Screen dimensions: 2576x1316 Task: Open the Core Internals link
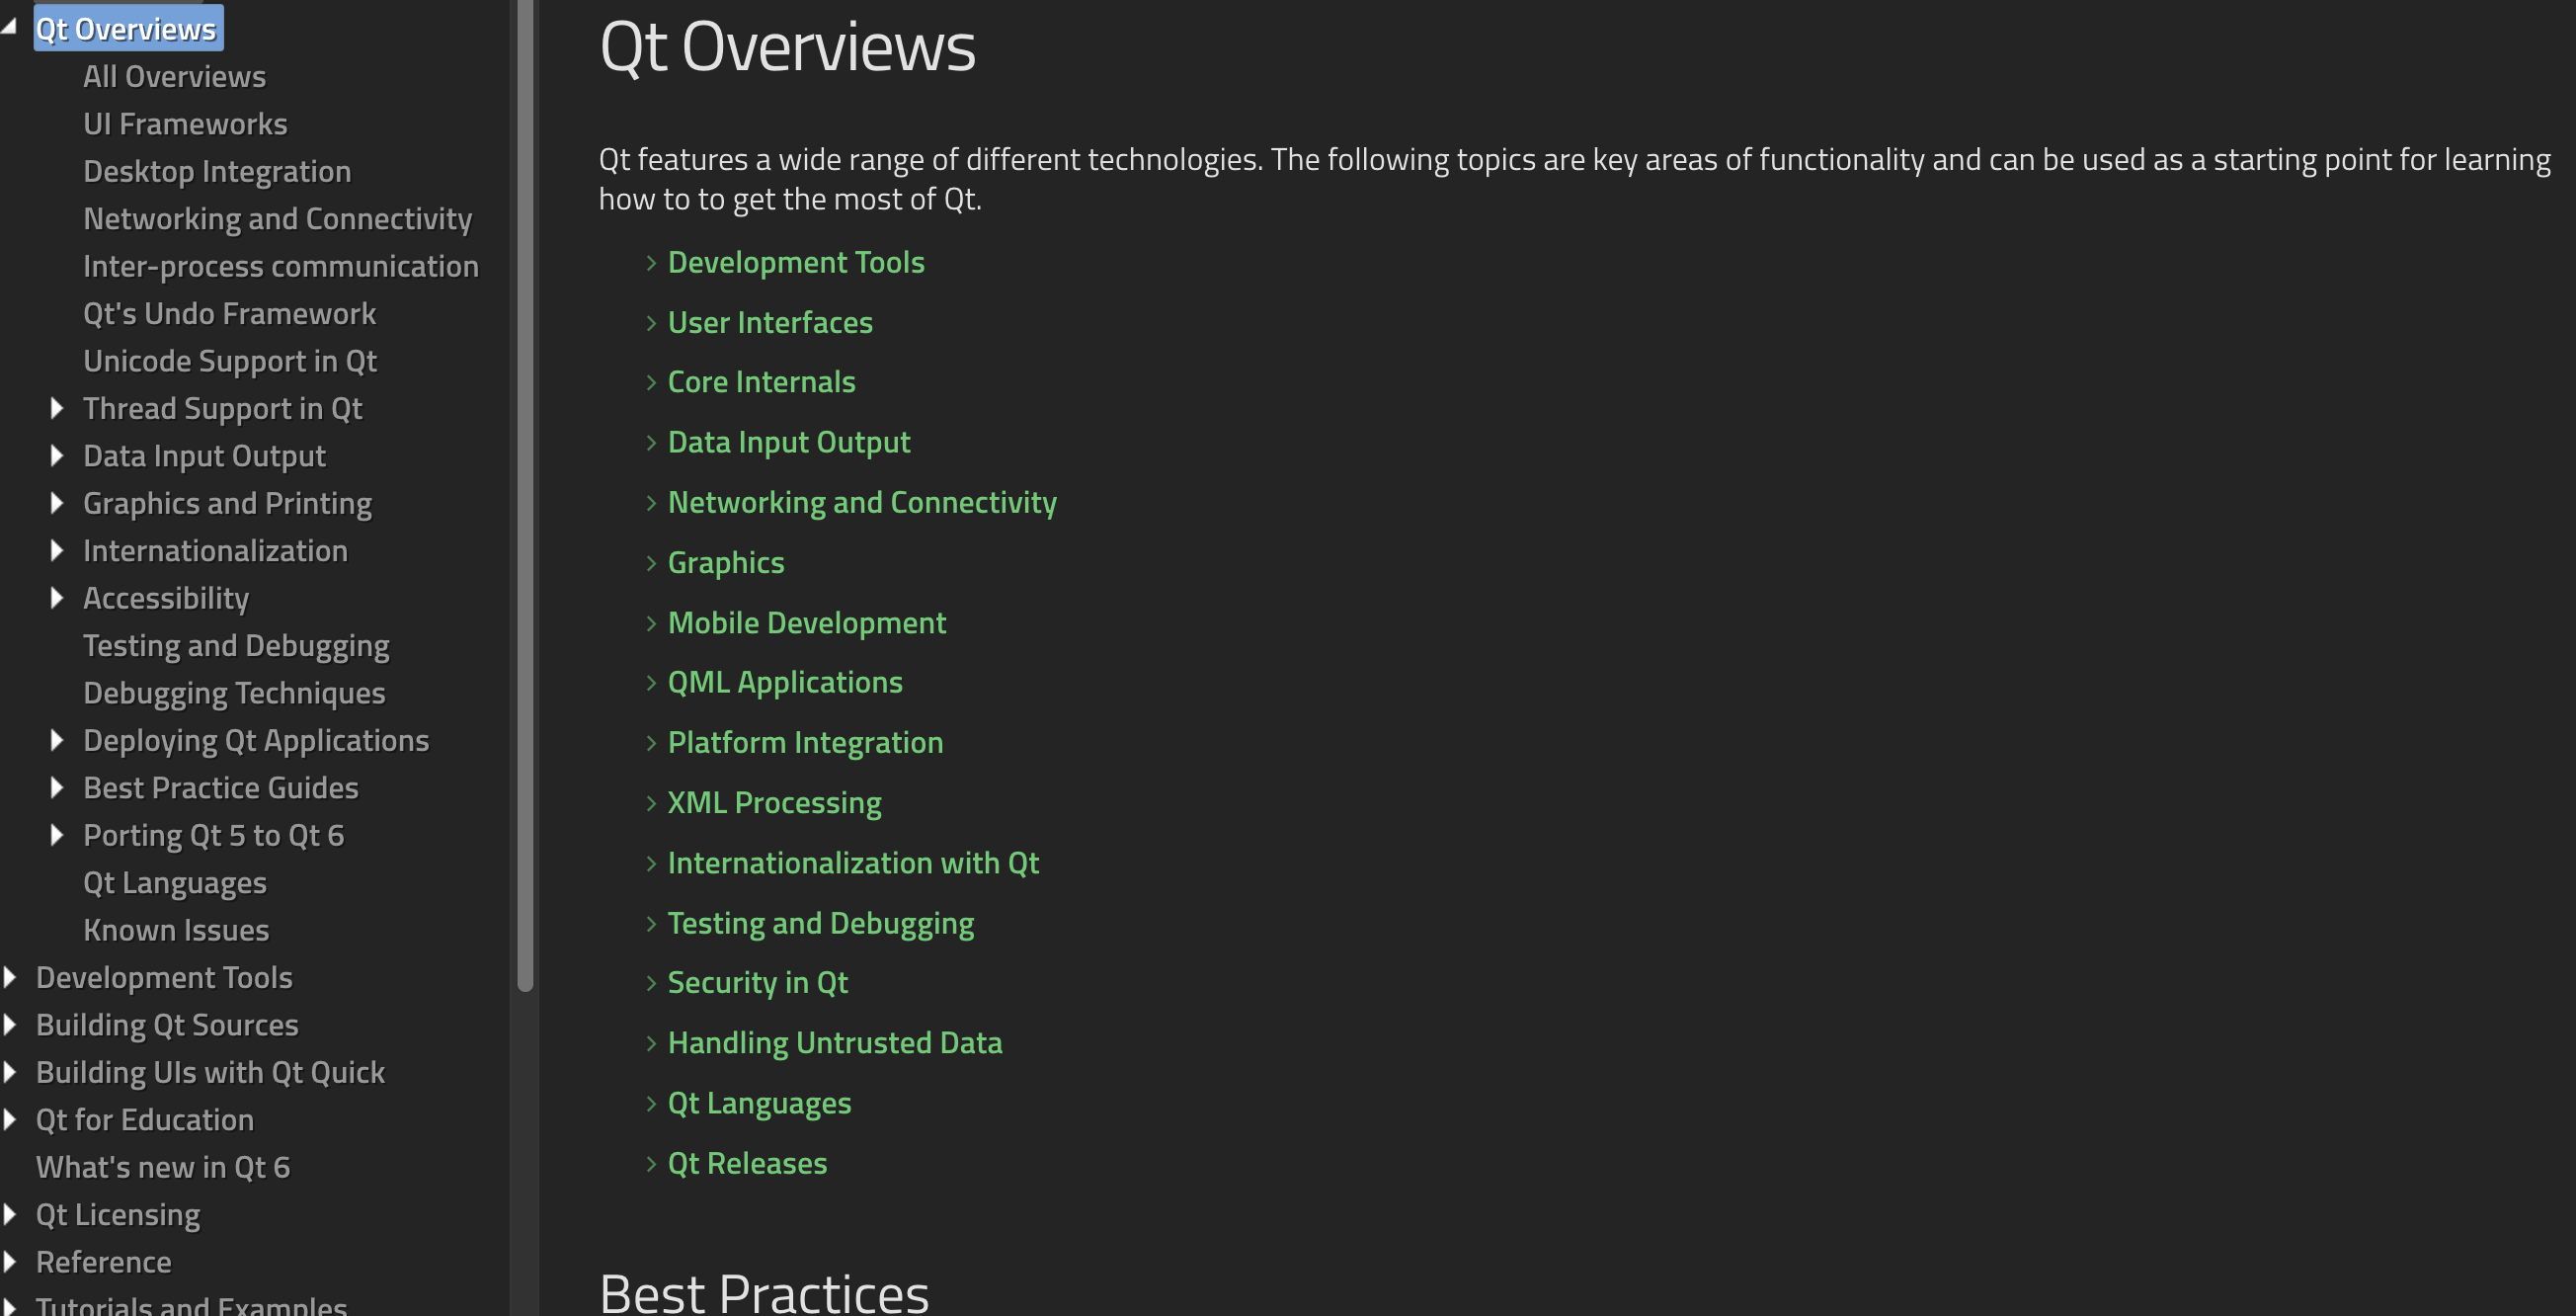pos(761,382)
